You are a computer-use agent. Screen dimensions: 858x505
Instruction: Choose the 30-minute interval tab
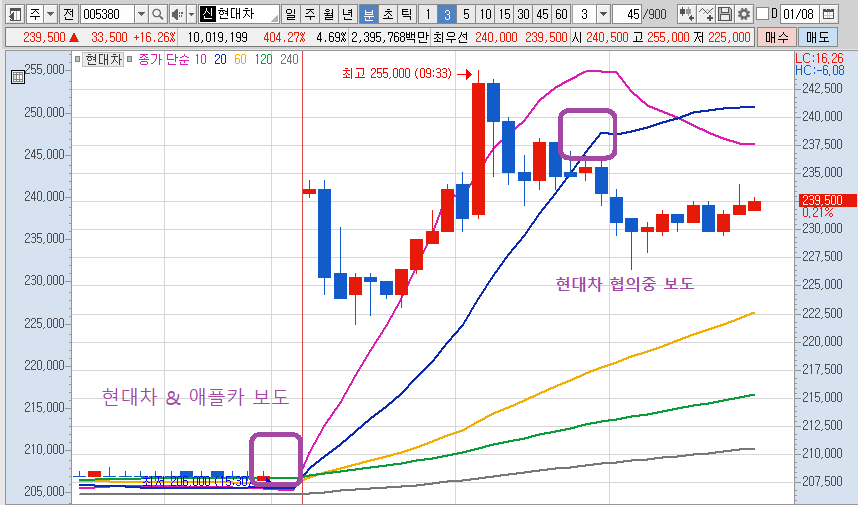tap(523, 14)
